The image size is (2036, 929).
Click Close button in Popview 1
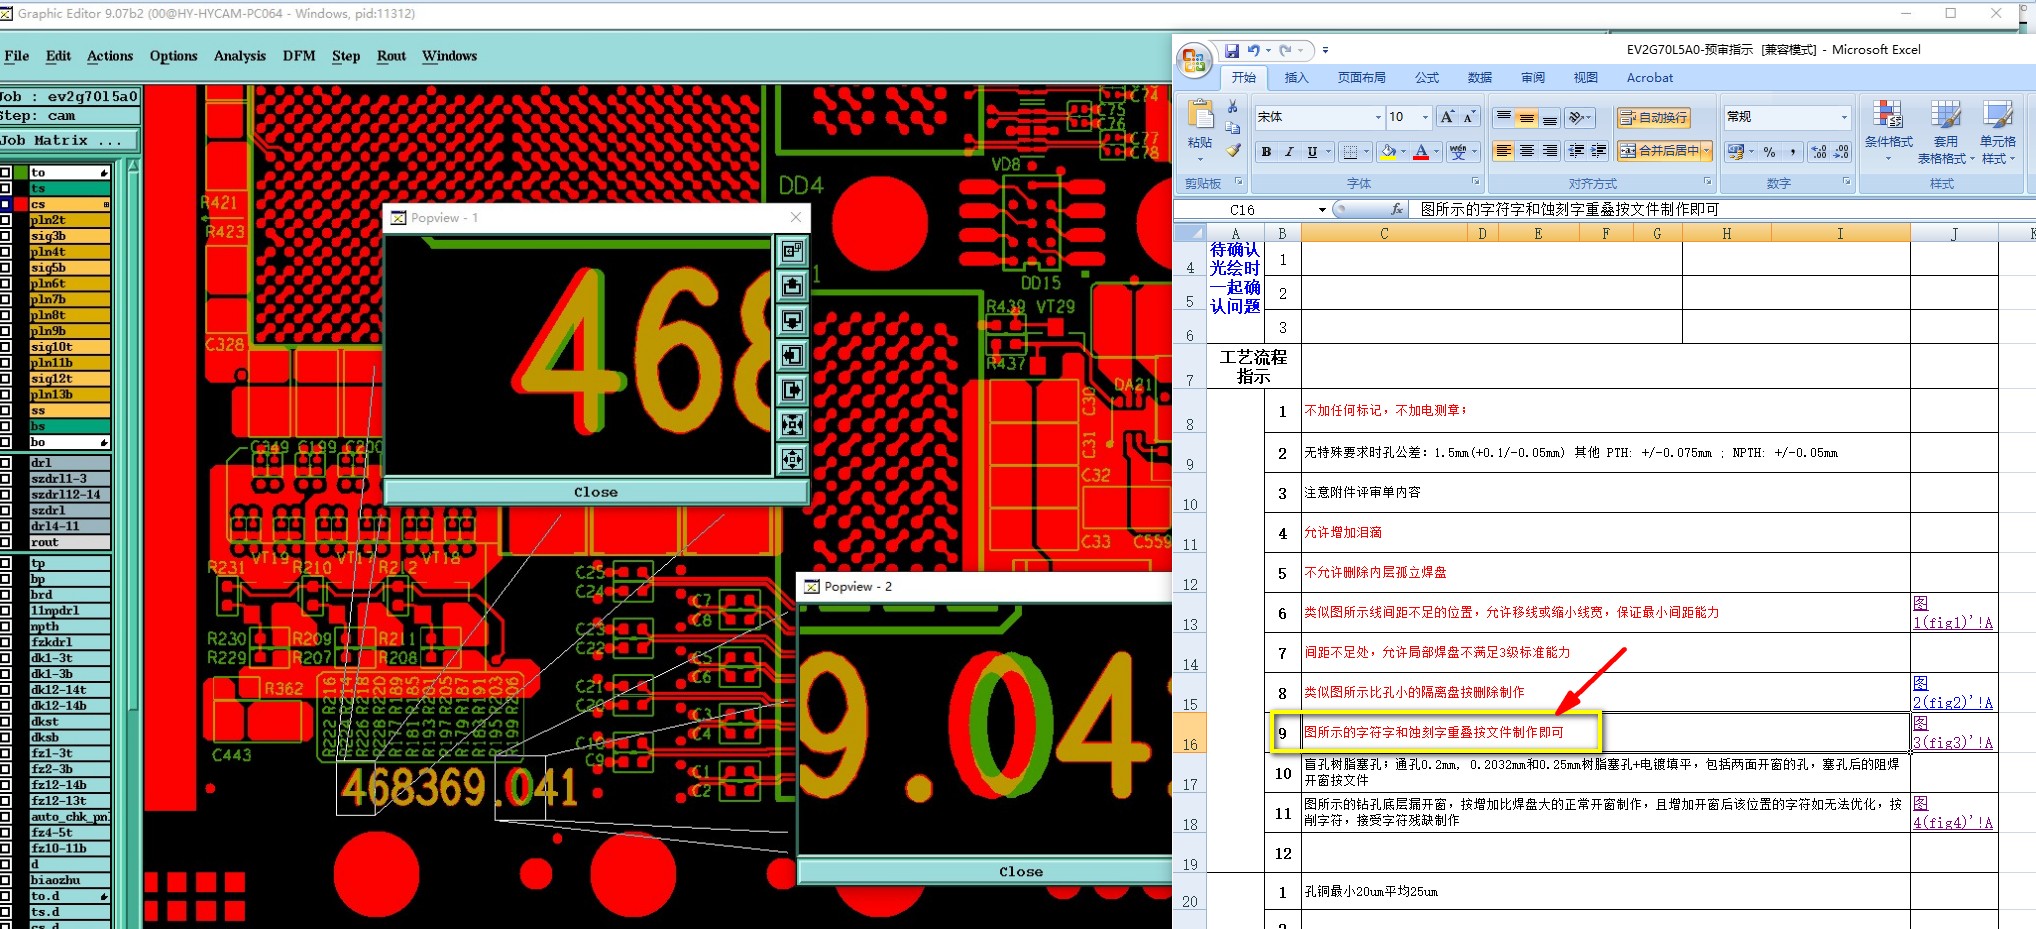pyautogui.click(x=596, y=492)
